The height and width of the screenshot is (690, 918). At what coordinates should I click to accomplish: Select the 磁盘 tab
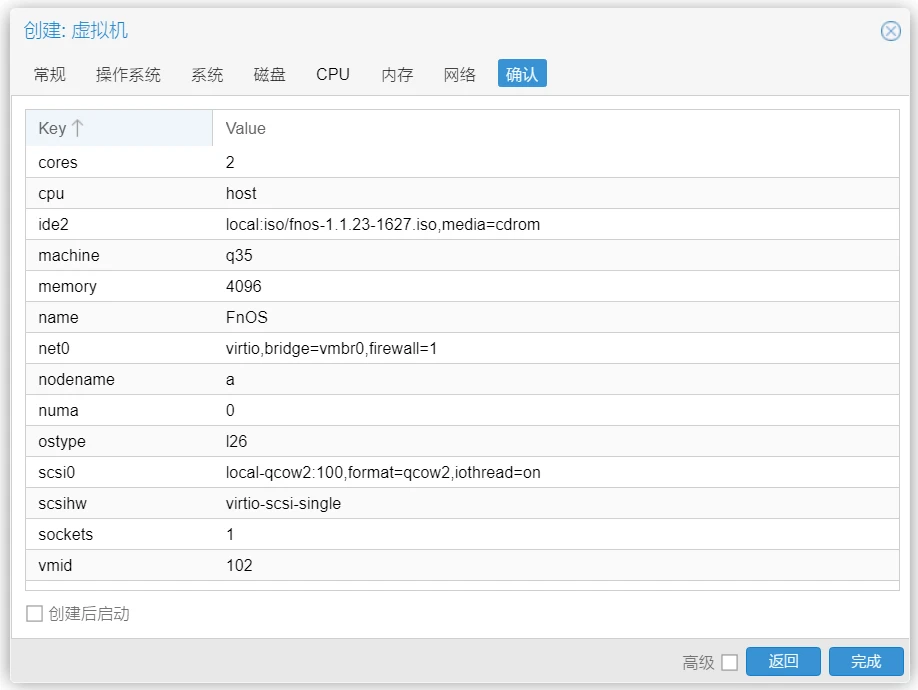(269, 75)
